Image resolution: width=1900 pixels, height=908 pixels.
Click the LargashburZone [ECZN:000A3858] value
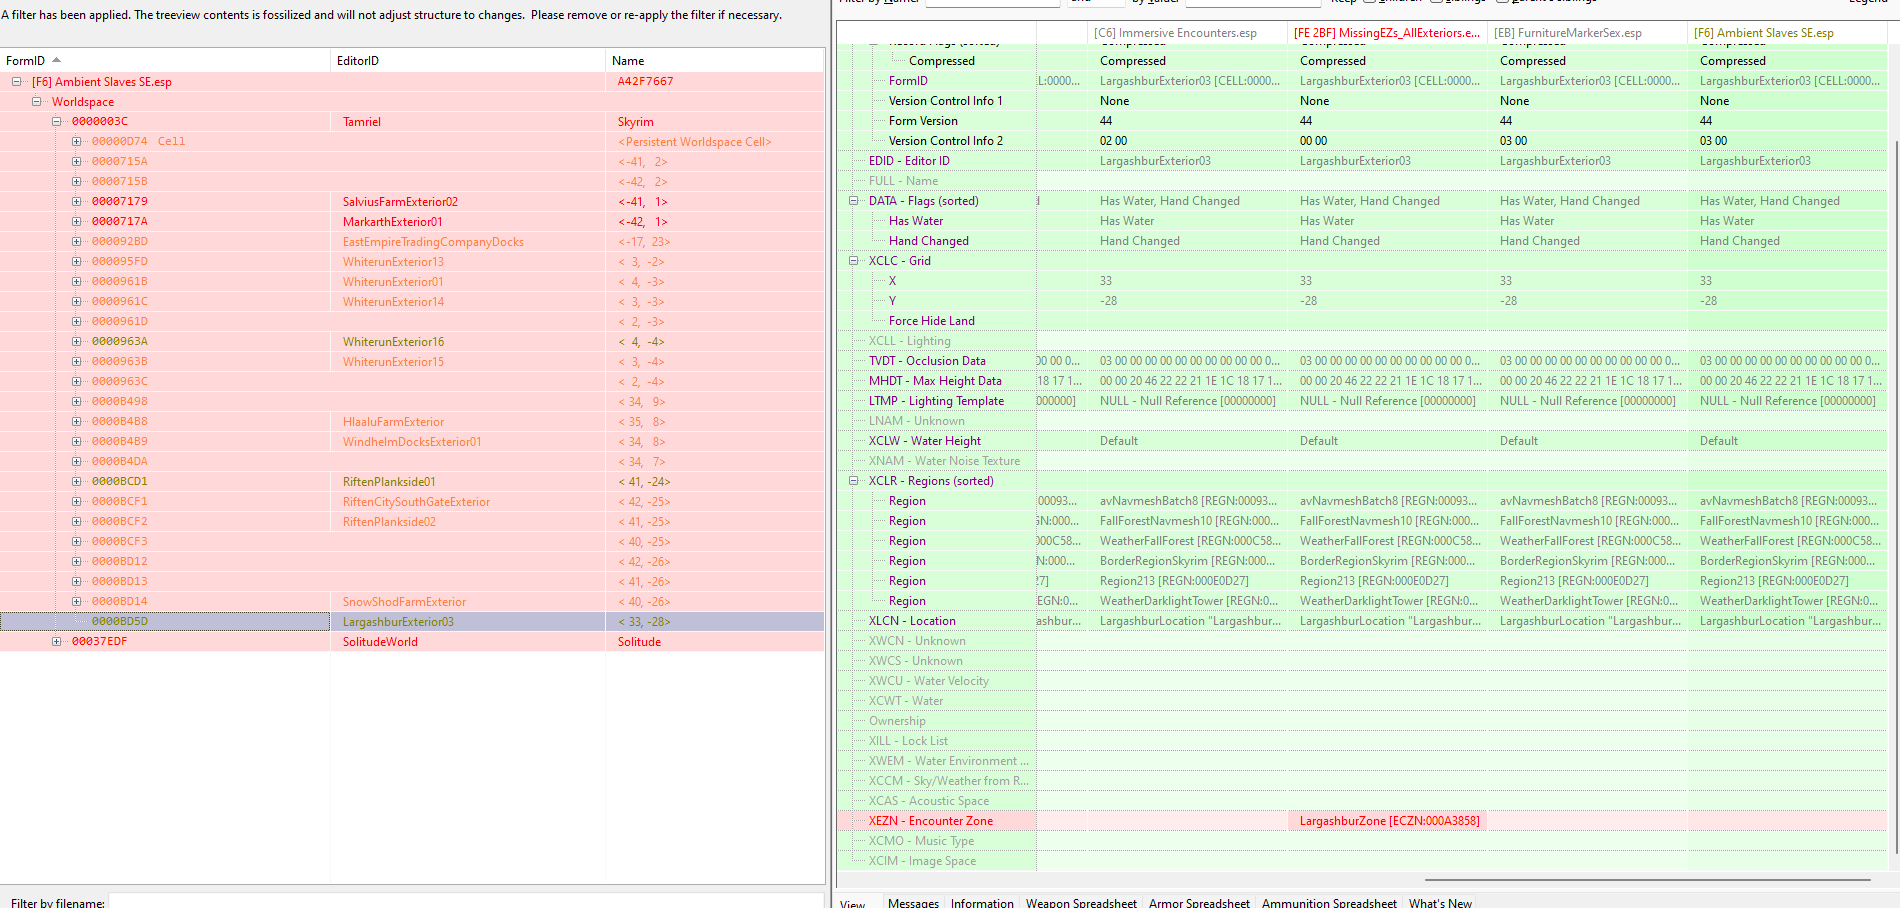pos(1389,821)
